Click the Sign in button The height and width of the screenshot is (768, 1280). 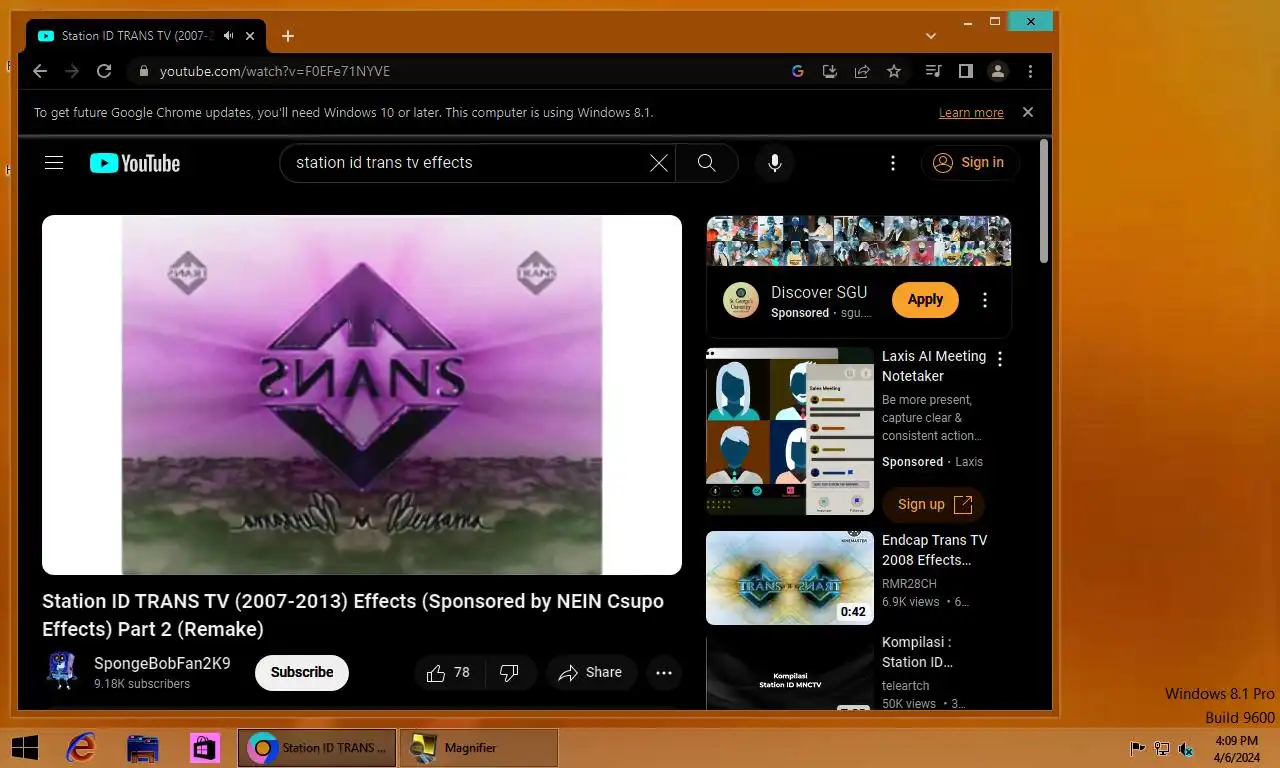(969, 163)
